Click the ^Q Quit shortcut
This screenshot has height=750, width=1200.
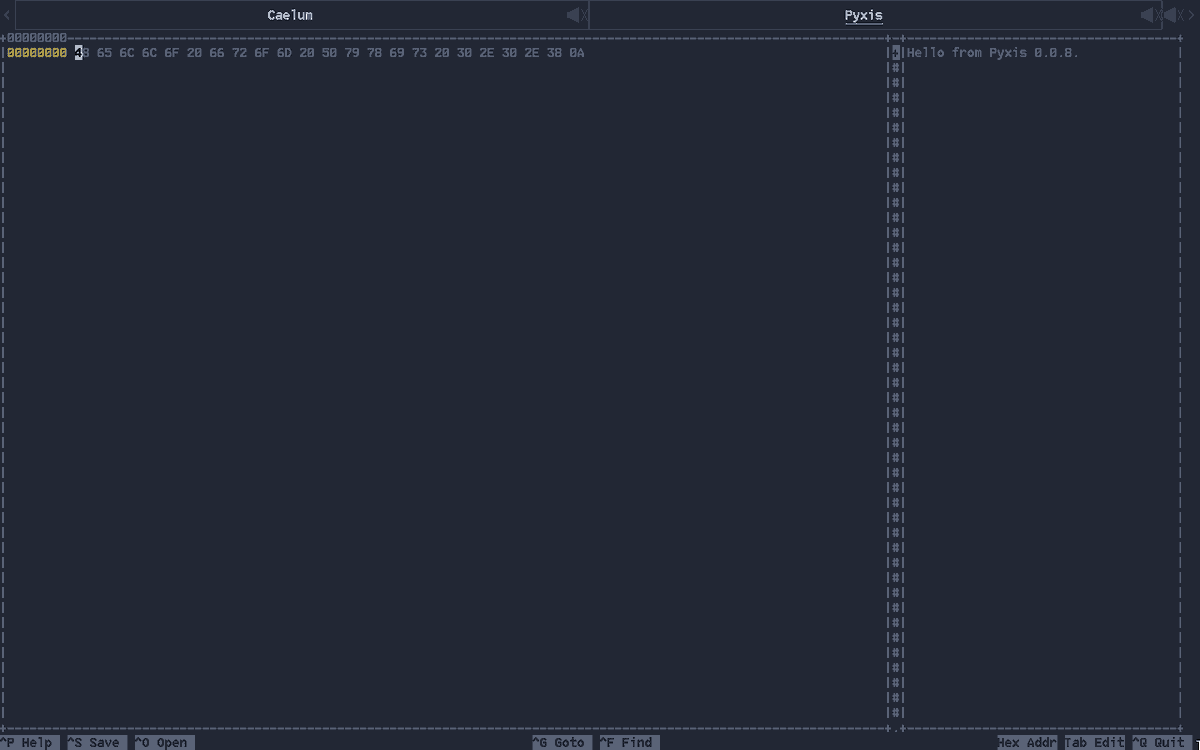point(1162,742)
